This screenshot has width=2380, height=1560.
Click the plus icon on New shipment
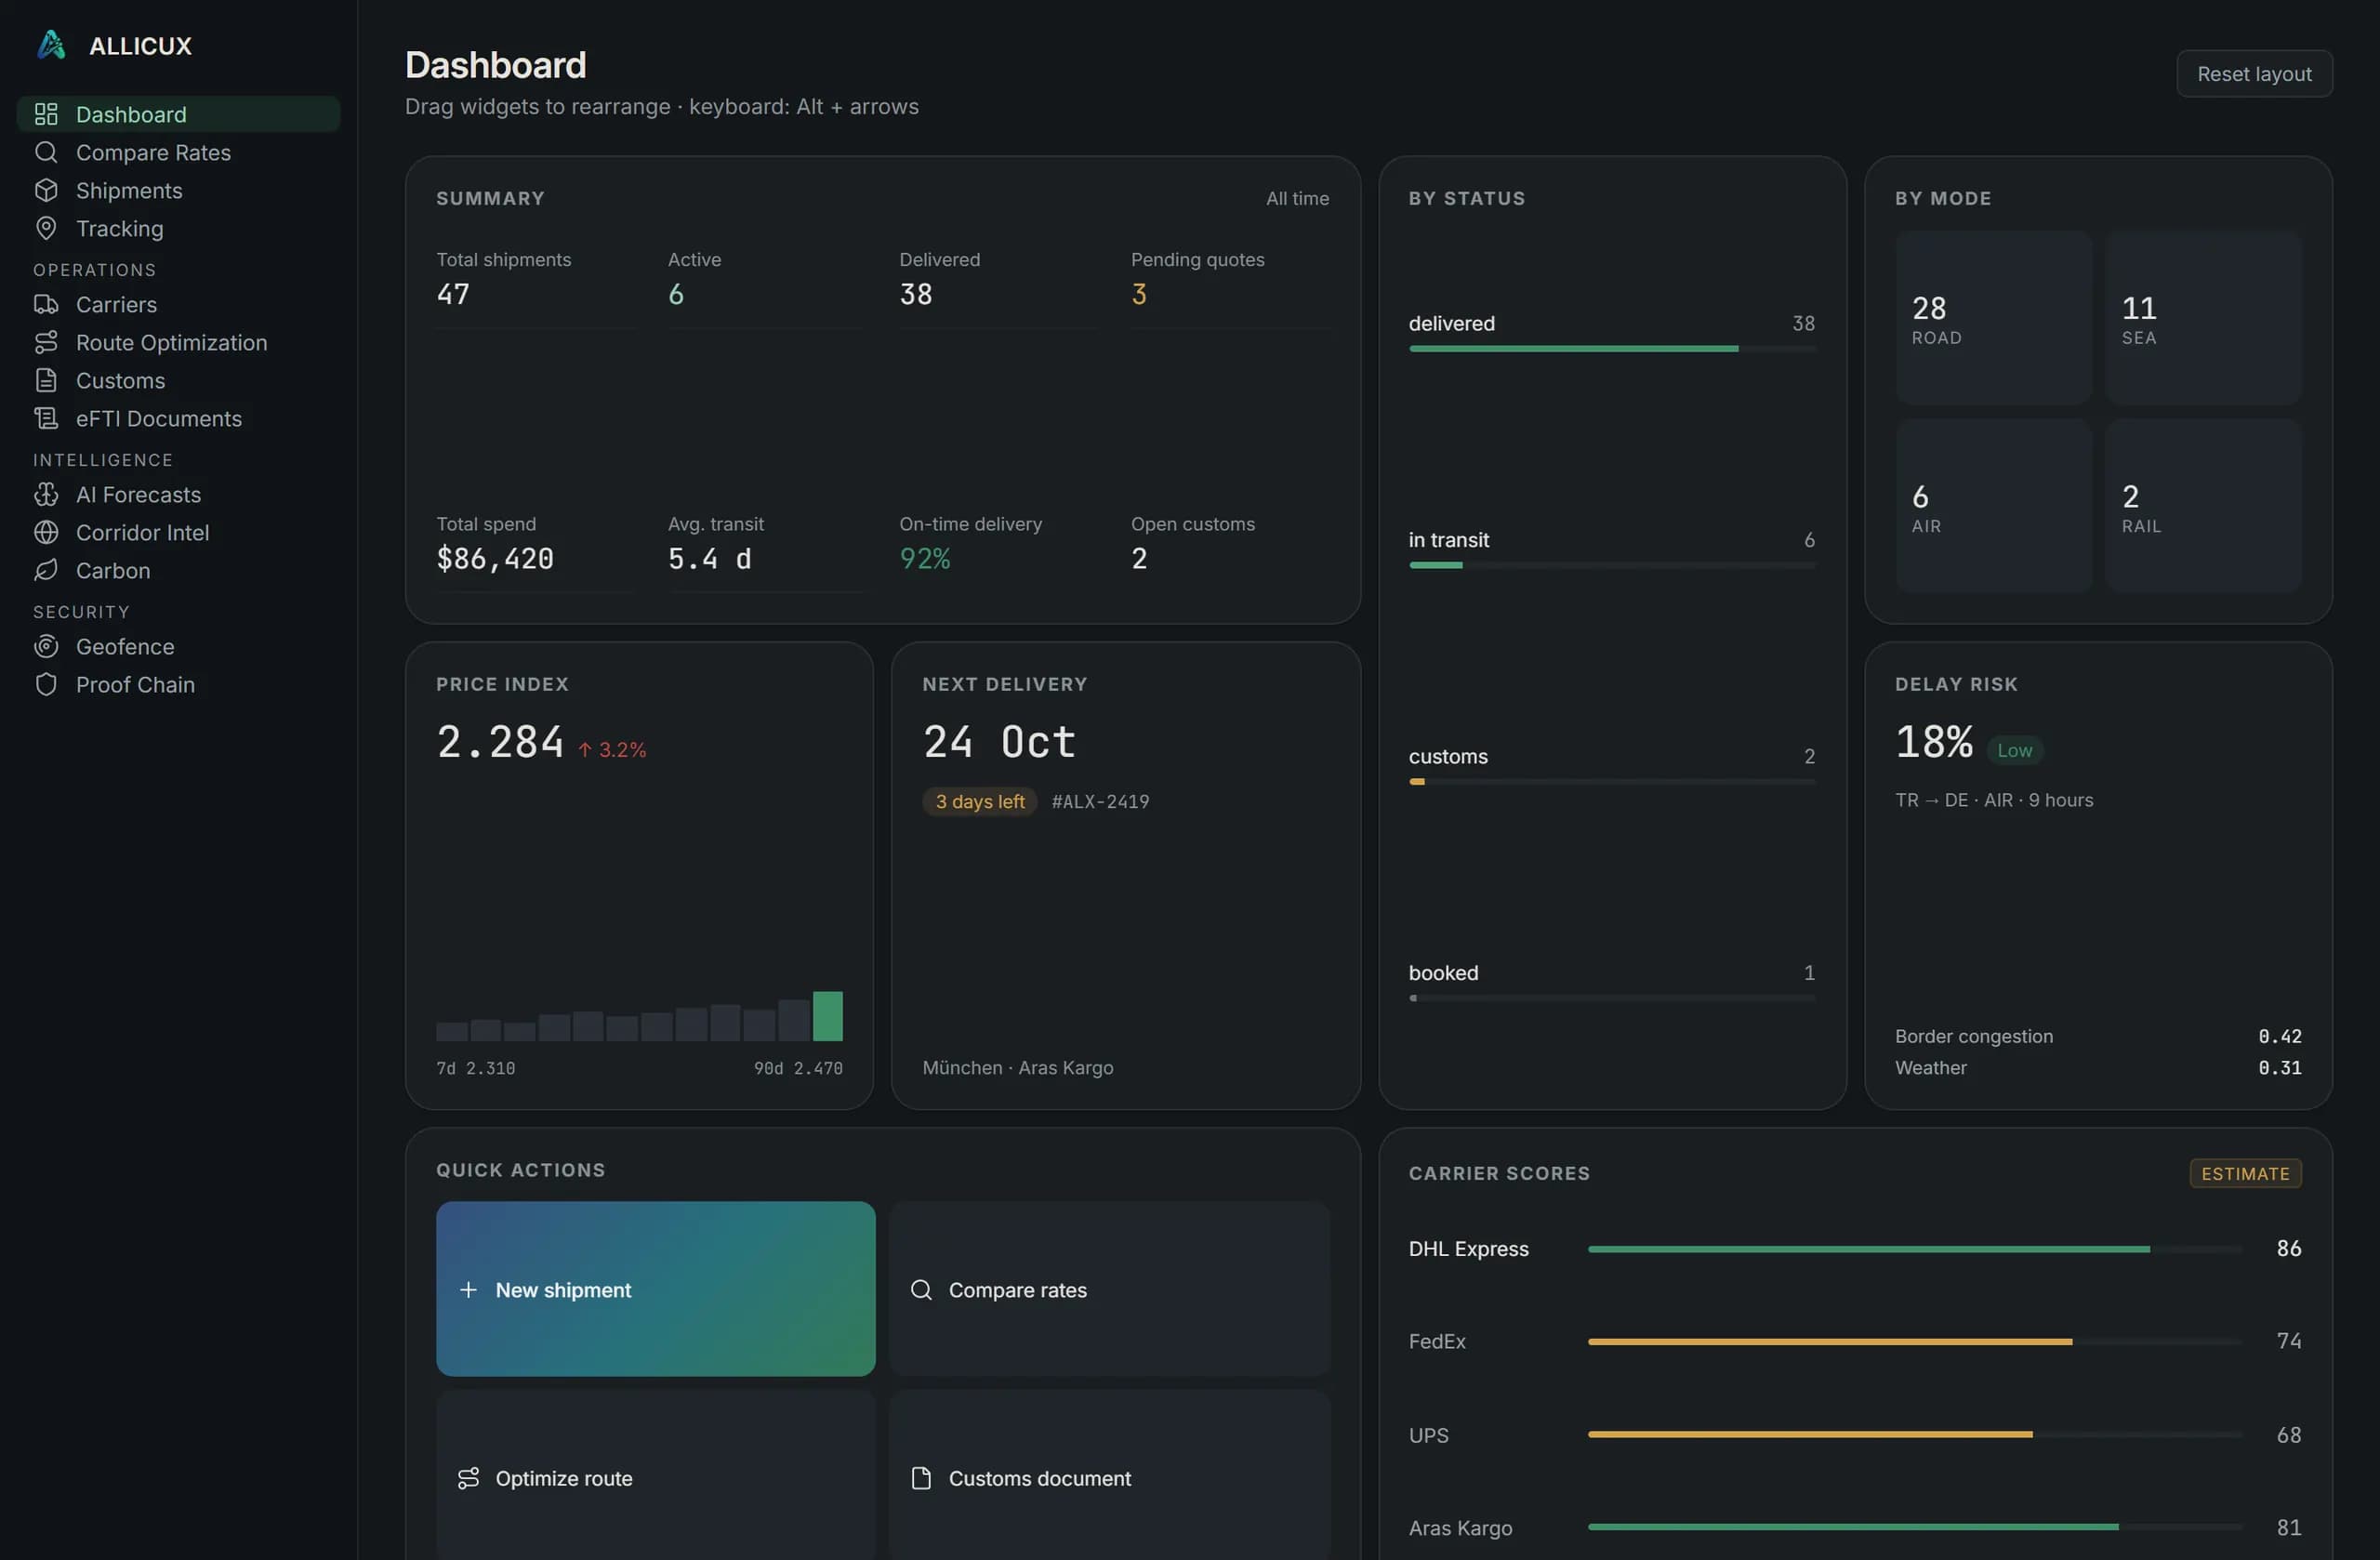468,1290
